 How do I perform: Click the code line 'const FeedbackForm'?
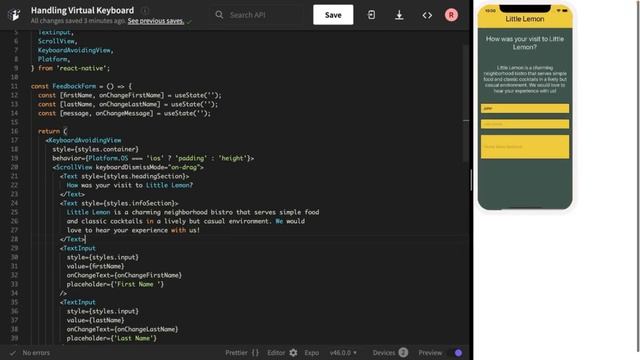tap(81, 86)
